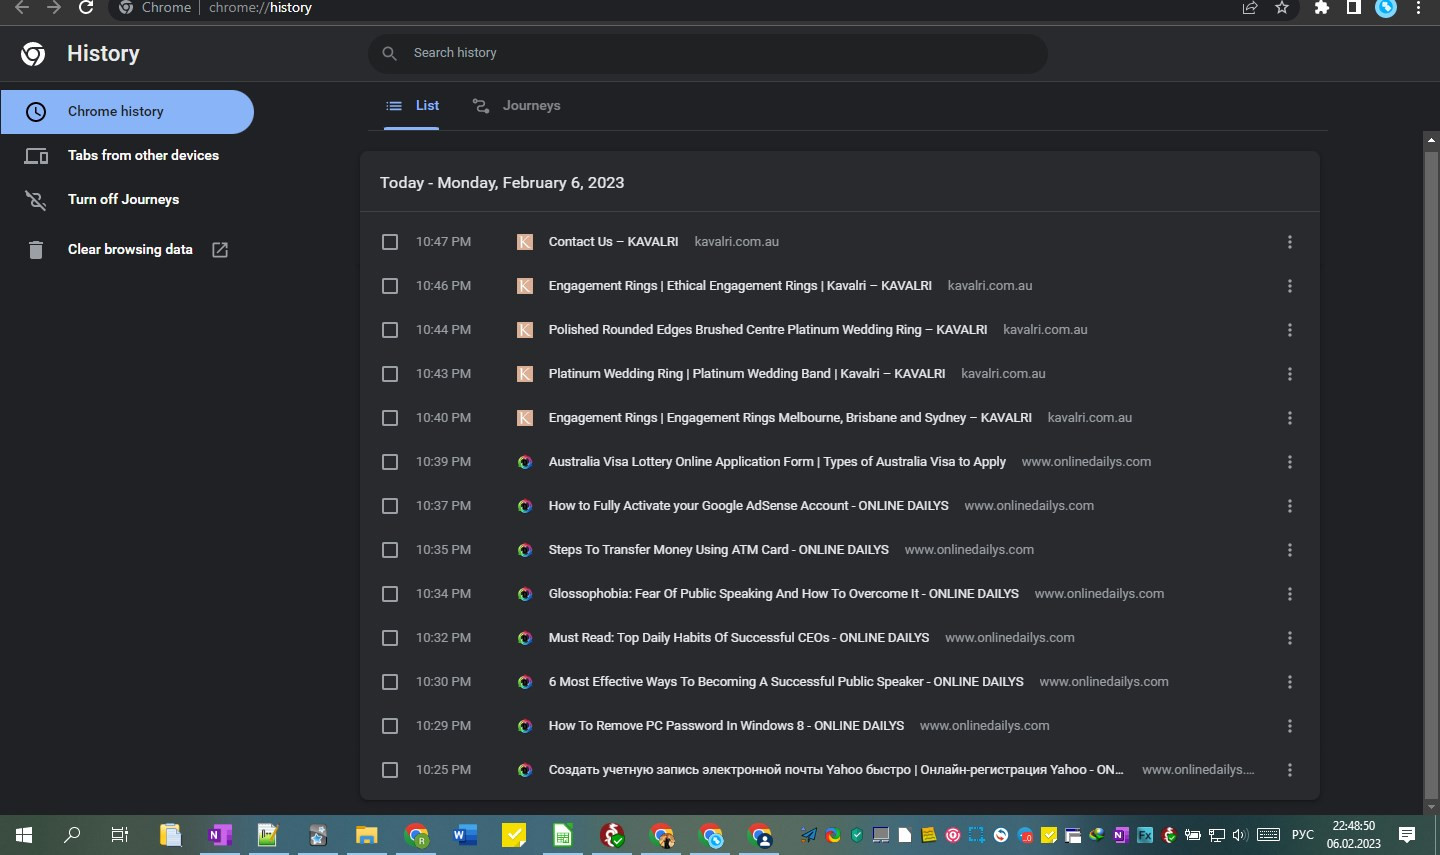Open How to Fully Activate Google AdSense link
Image resolution: width=1440 pixels, height=855 pixels.
[x=748, y=506]
